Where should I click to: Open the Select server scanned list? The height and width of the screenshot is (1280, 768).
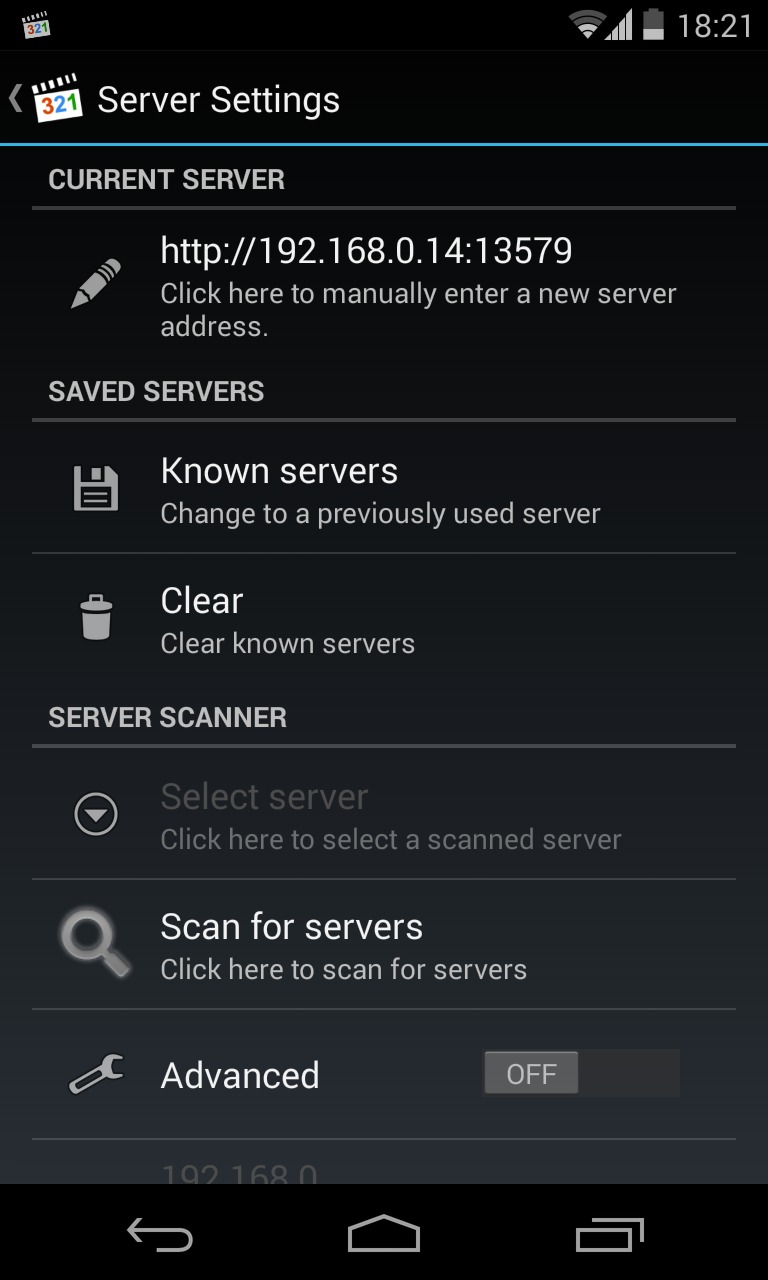pyautogui.click(x=384, y=814)
